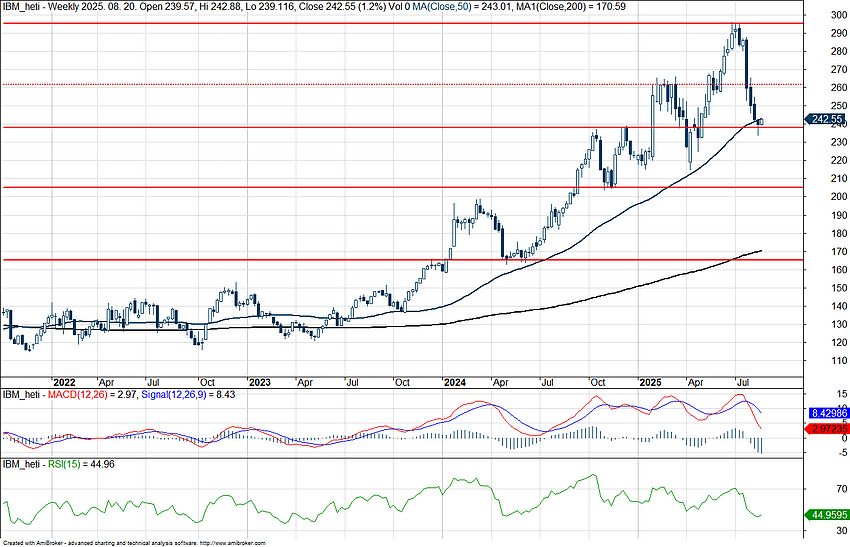Click the 2023 year label on time axis
This screenshot has height=547, width=850.
(259, 382)
